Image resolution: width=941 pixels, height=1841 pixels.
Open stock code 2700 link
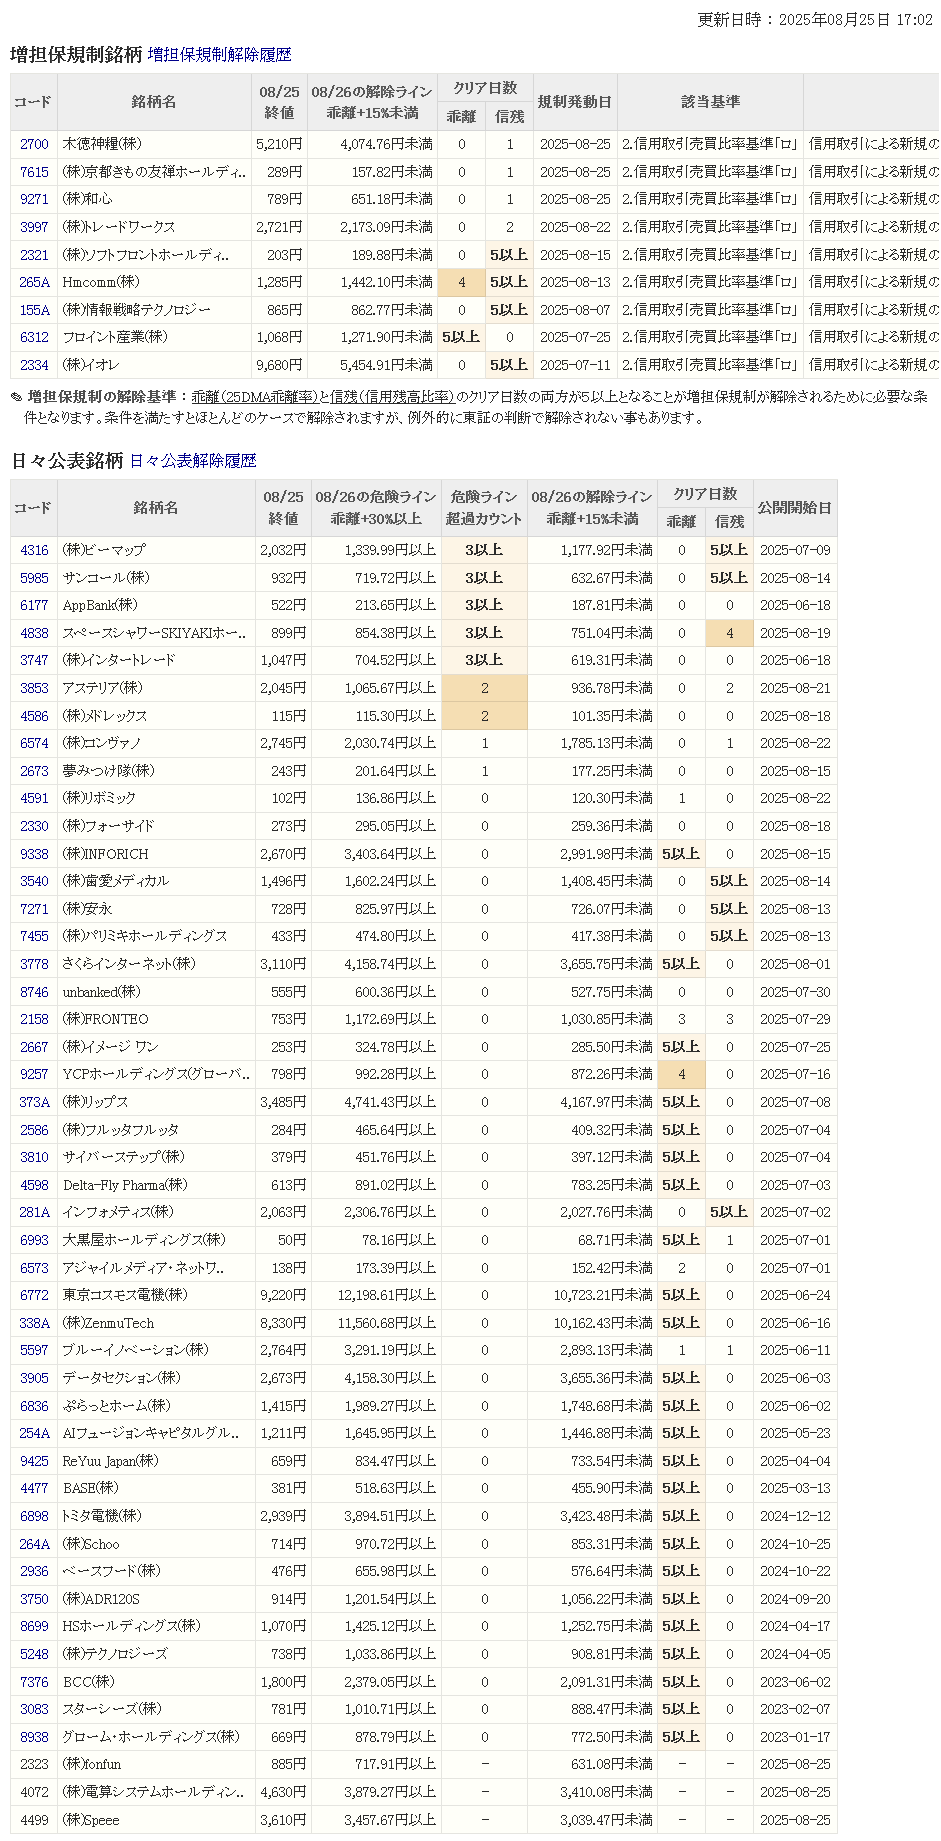[34, 144]
